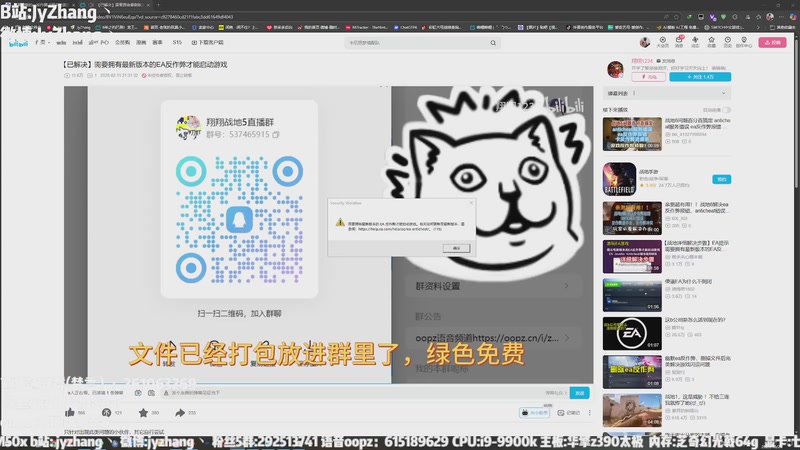The height and width of the screenshot is (450, 800).
Task: Open the 首页 menu in navigation bar
Action: pos(42,43)
